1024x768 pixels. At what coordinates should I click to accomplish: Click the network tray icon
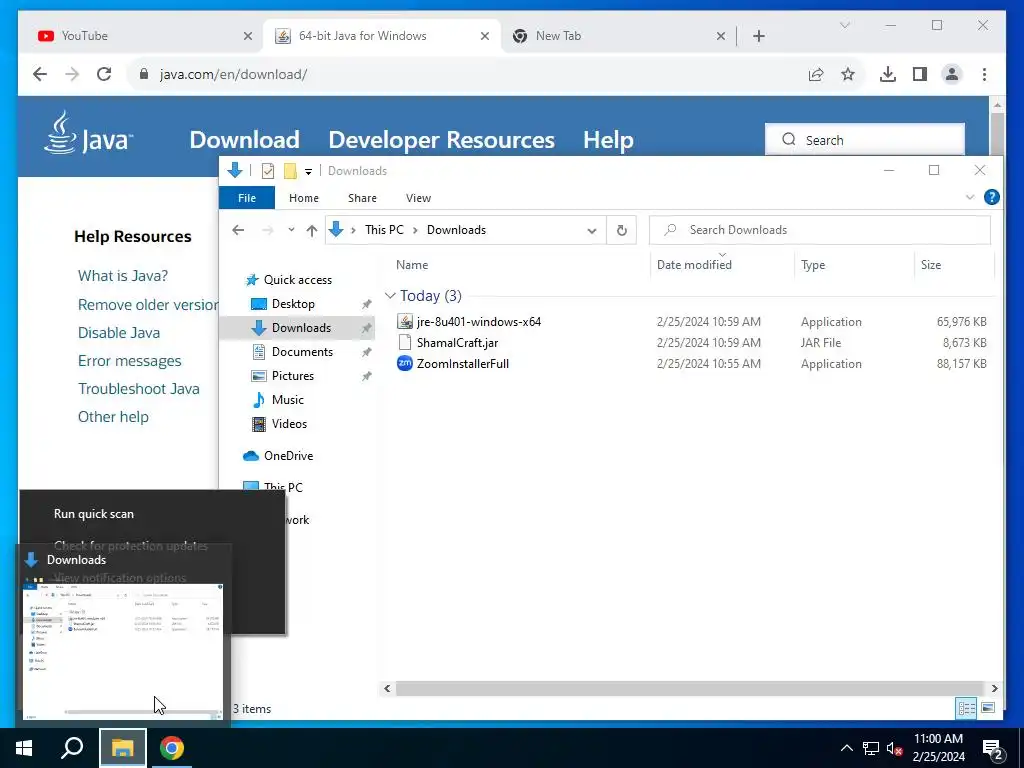click(871, 748)
